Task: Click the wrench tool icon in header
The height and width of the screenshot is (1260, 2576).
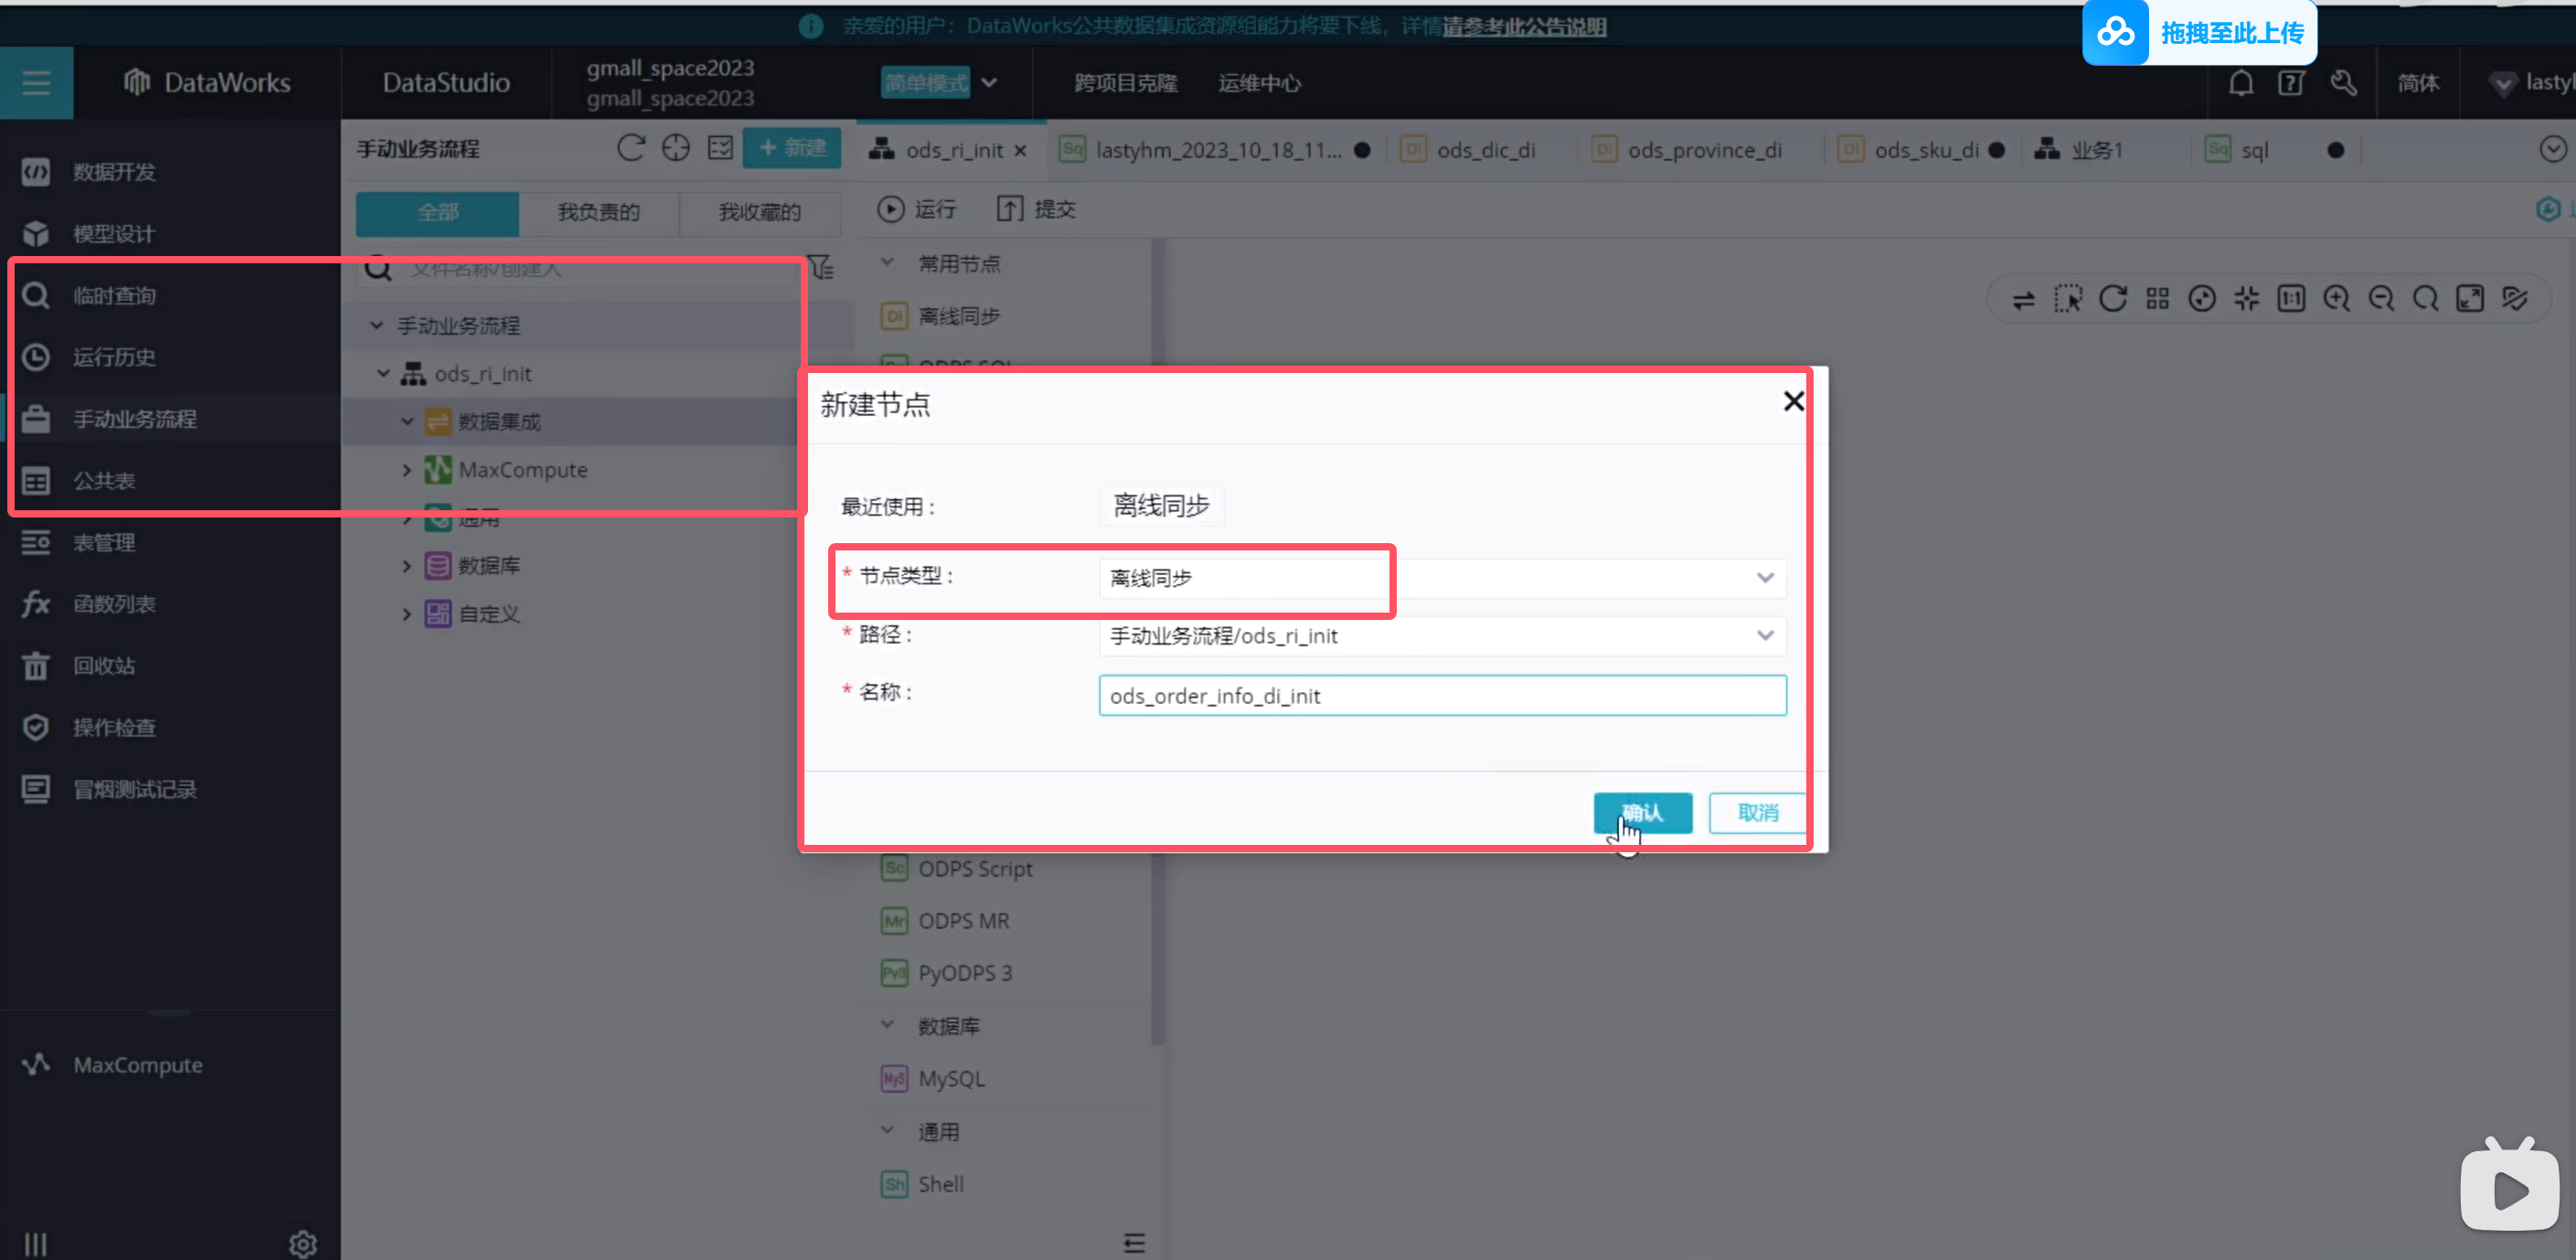Action: (2343, 83)
